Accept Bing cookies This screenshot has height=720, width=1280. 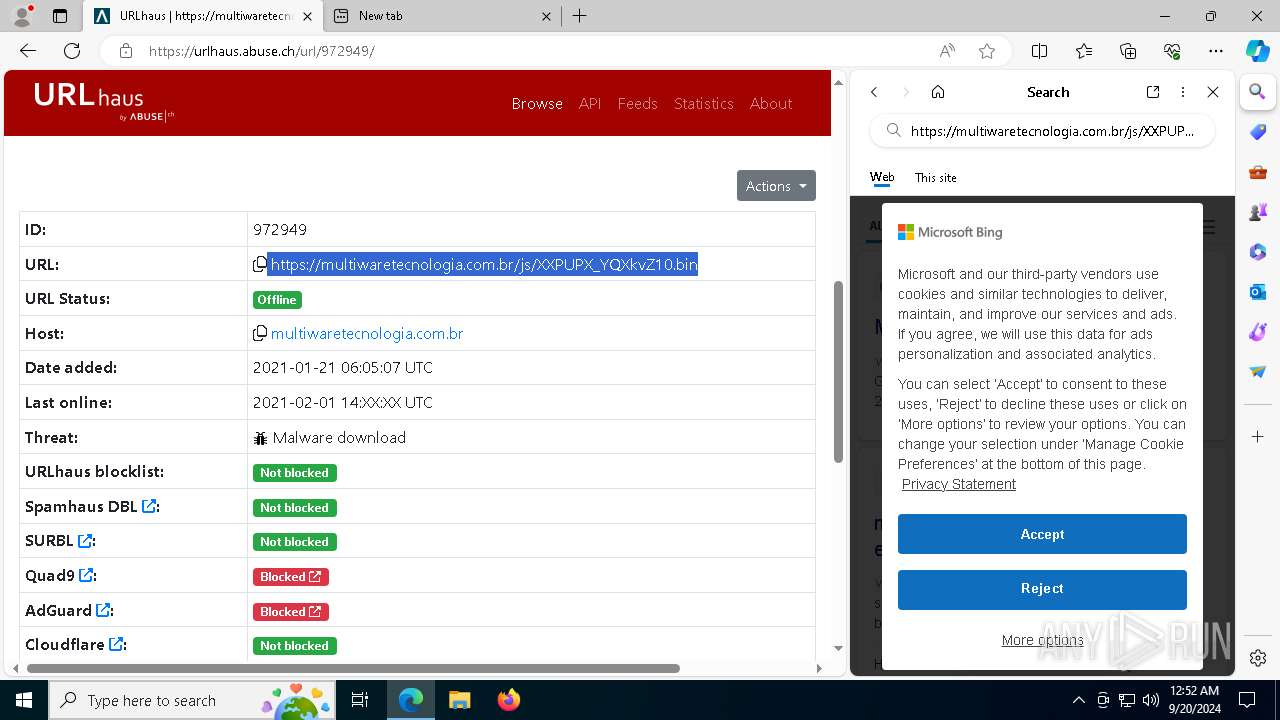(x=1042, y=534)
